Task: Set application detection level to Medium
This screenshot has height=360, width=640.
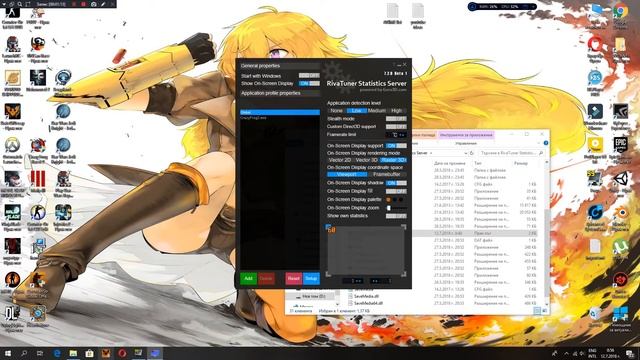Action: (377, 111)
